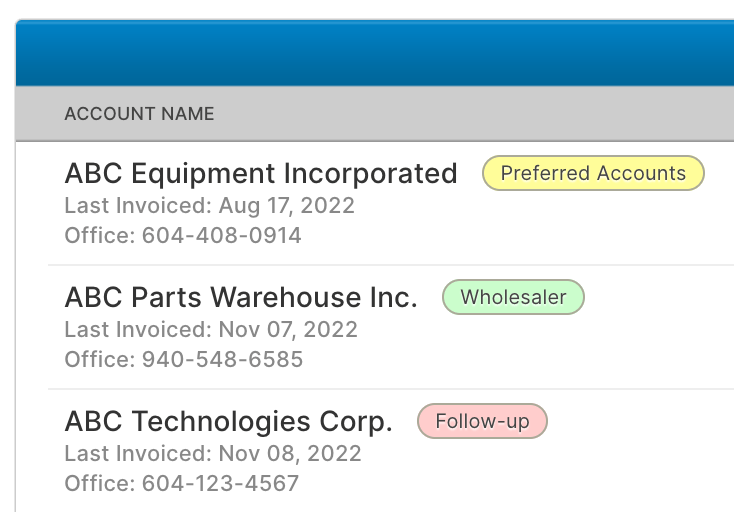
Task: Click the blank space right of the Follow-up tag
Action: [640, 422]
